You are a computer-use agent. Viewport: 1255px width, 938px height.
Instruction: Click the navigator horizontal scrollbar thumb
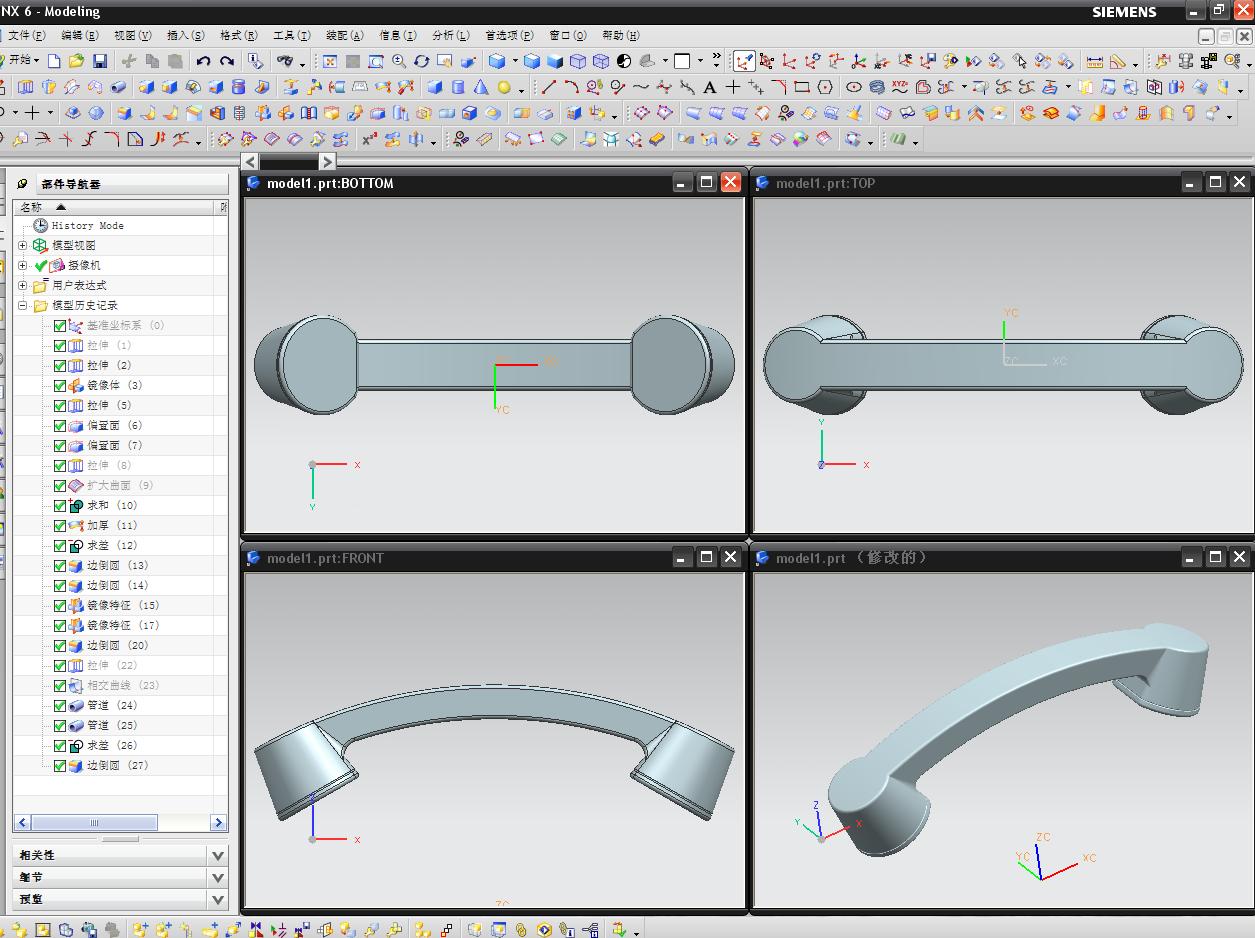(x=95, y=823)
